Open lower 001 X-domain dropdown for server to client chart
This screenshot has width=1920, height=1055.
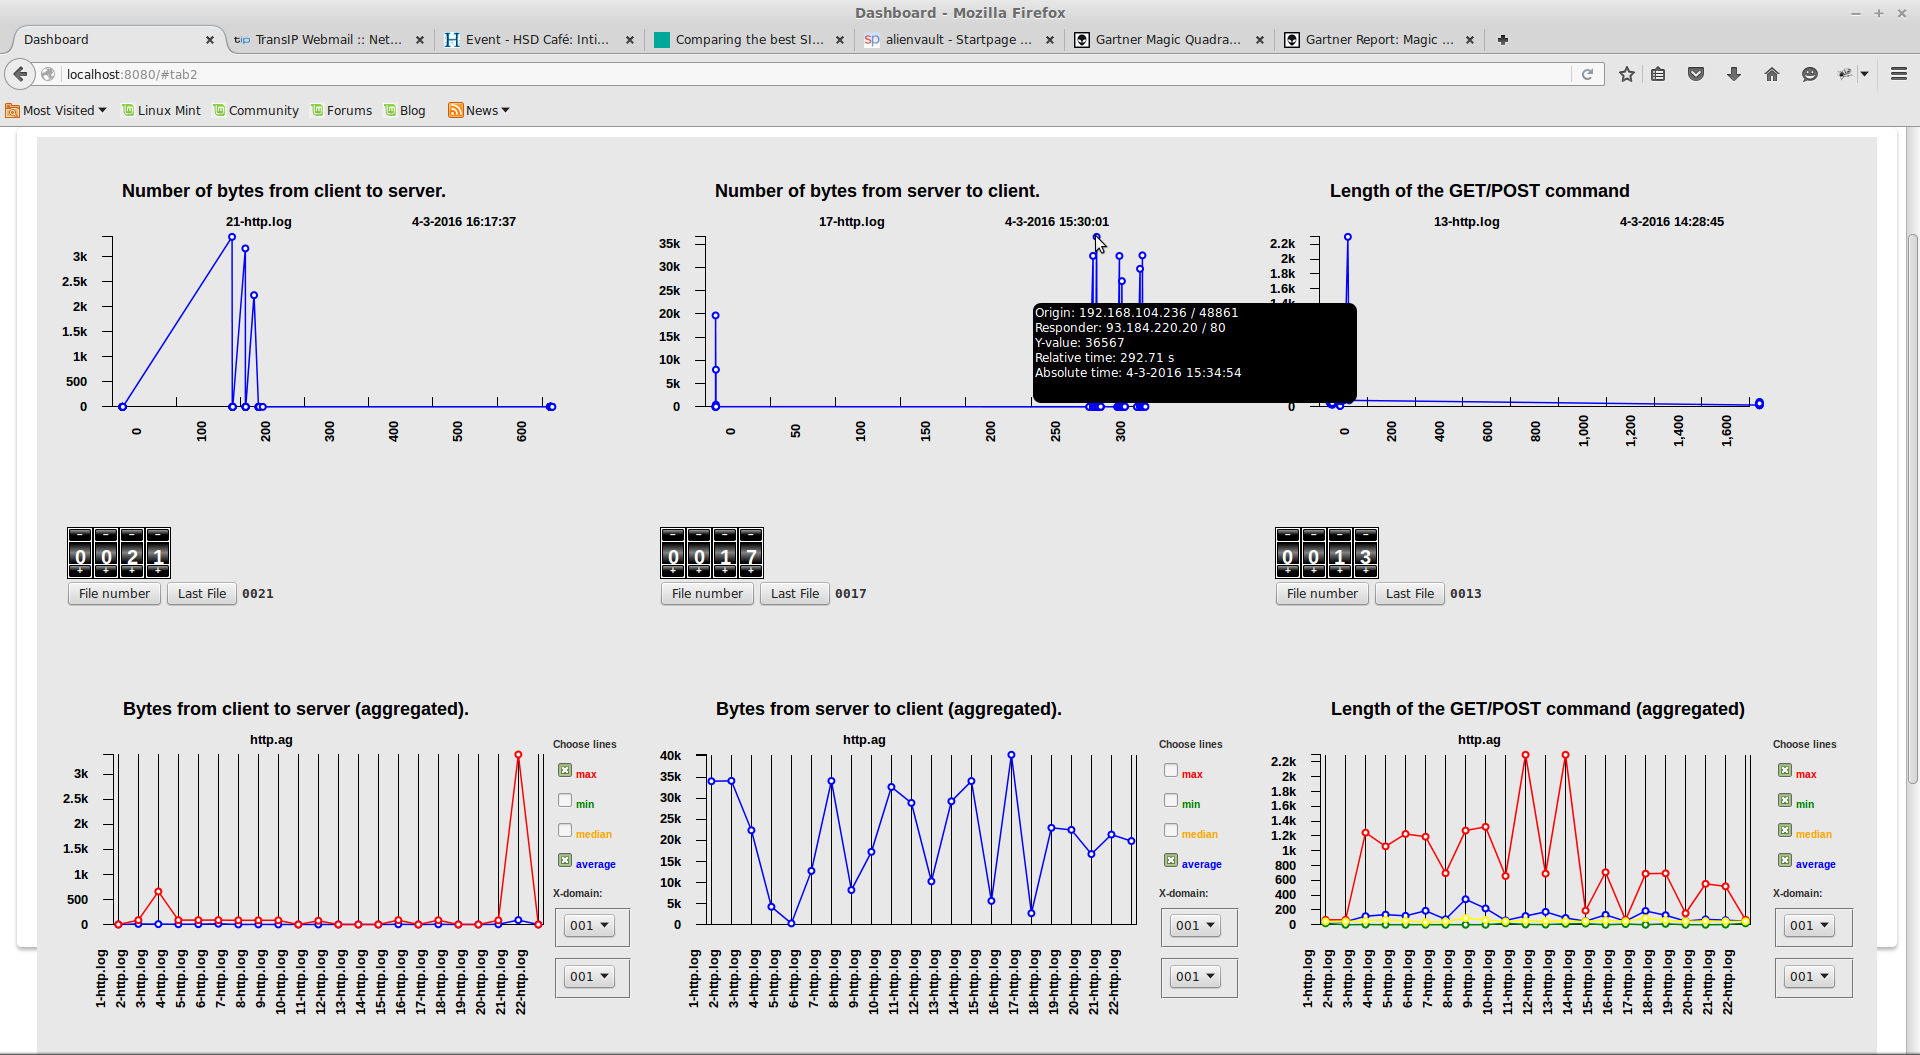click(x=1195, y=977)
